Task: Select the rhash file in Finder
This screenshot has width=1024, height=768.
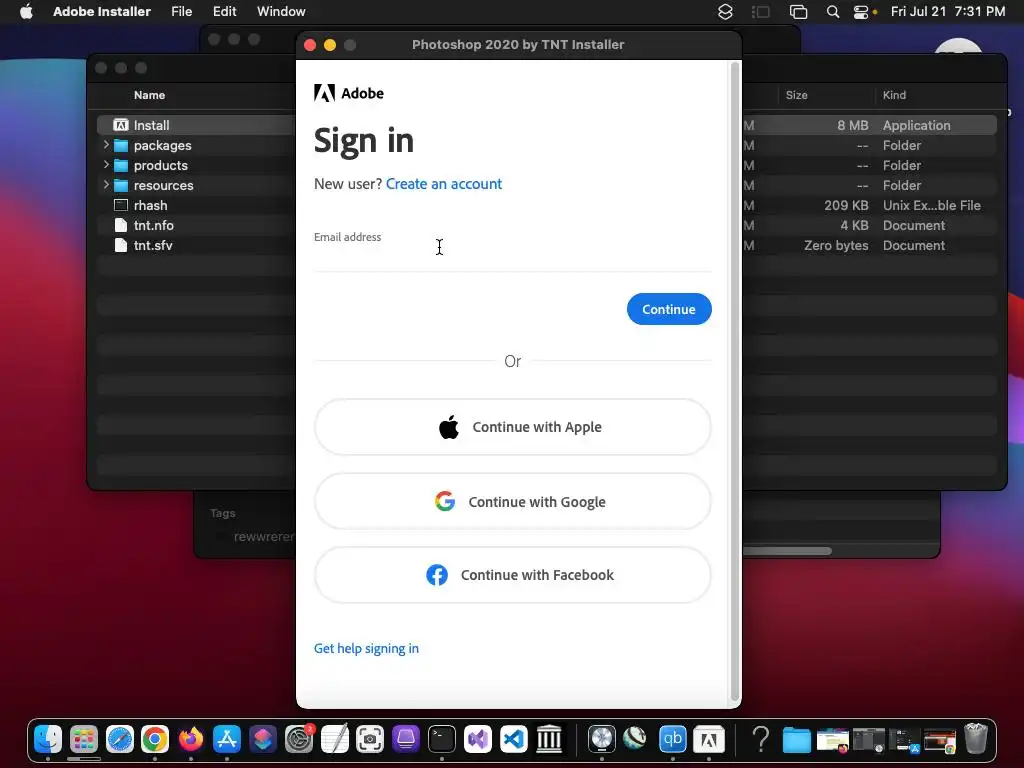Action: tap(151, 205)
